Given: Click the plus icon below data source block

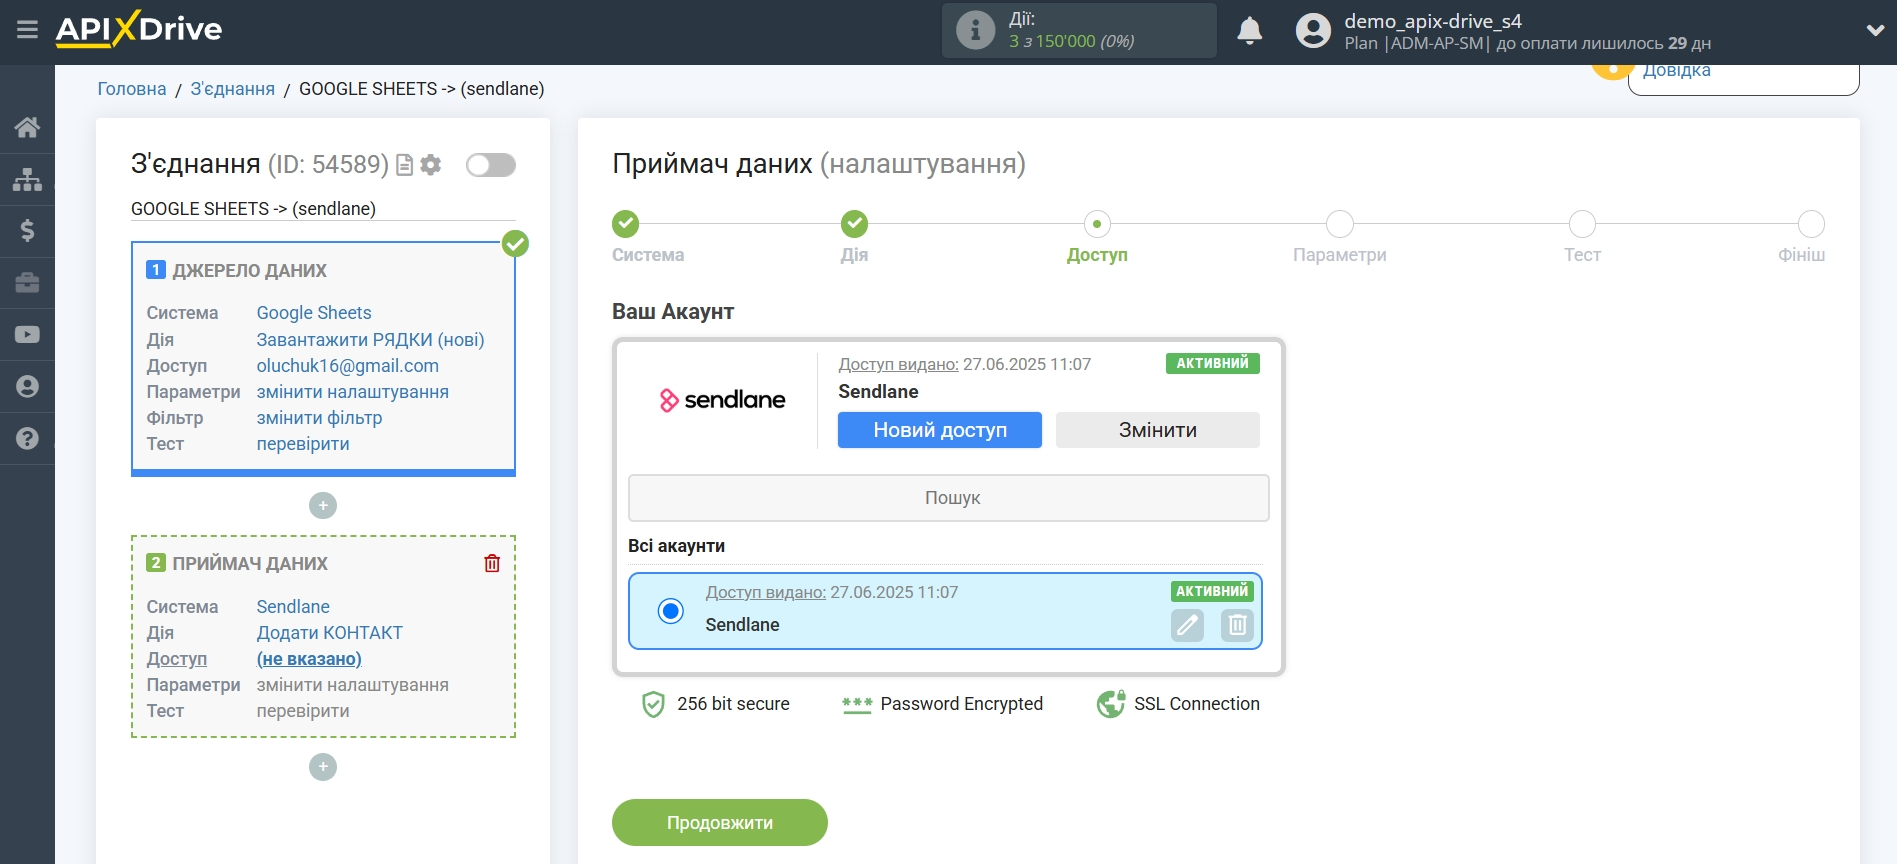Looking at the screenshot, I should [323, 506].
